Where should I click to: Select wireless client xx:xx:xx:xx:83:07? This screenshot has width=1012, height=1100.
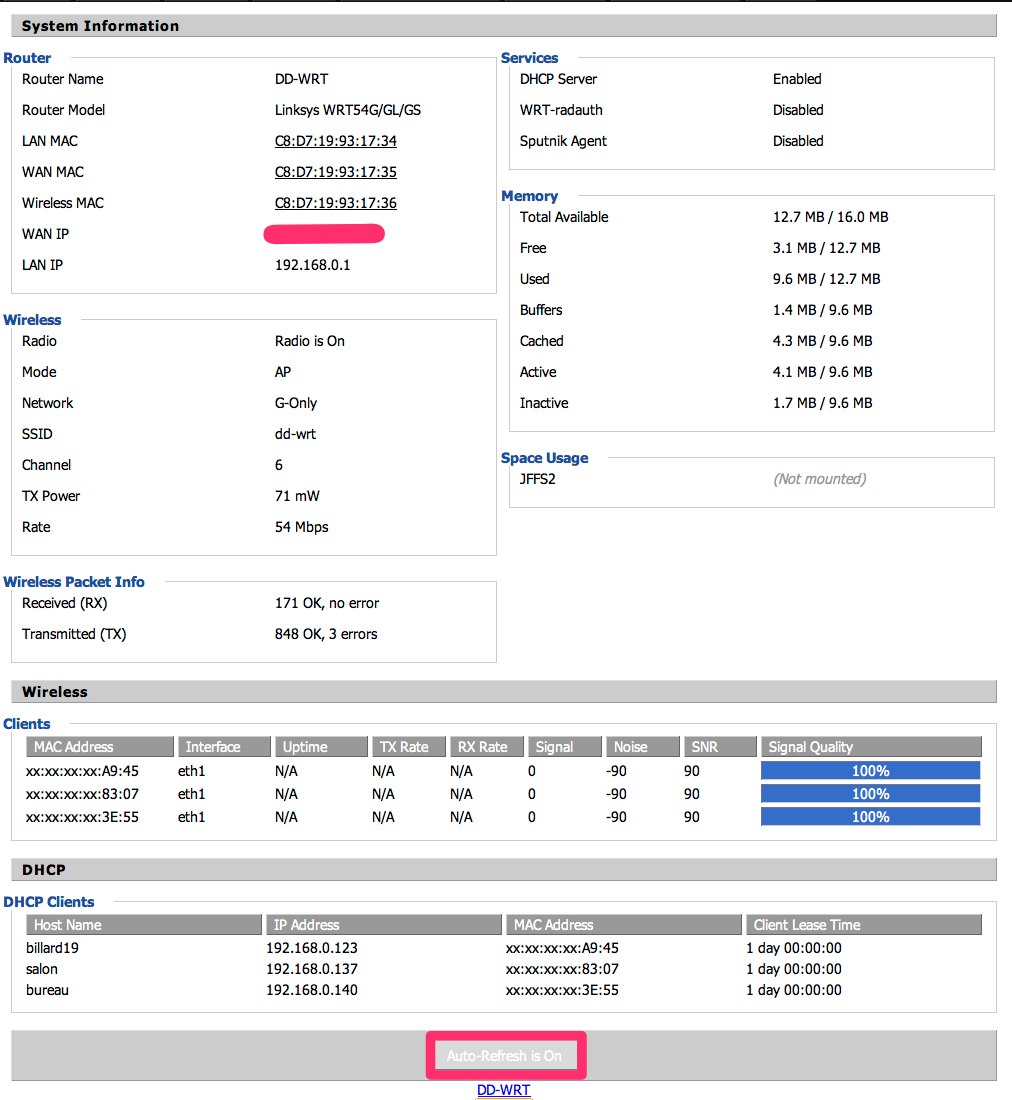[82, 794]
